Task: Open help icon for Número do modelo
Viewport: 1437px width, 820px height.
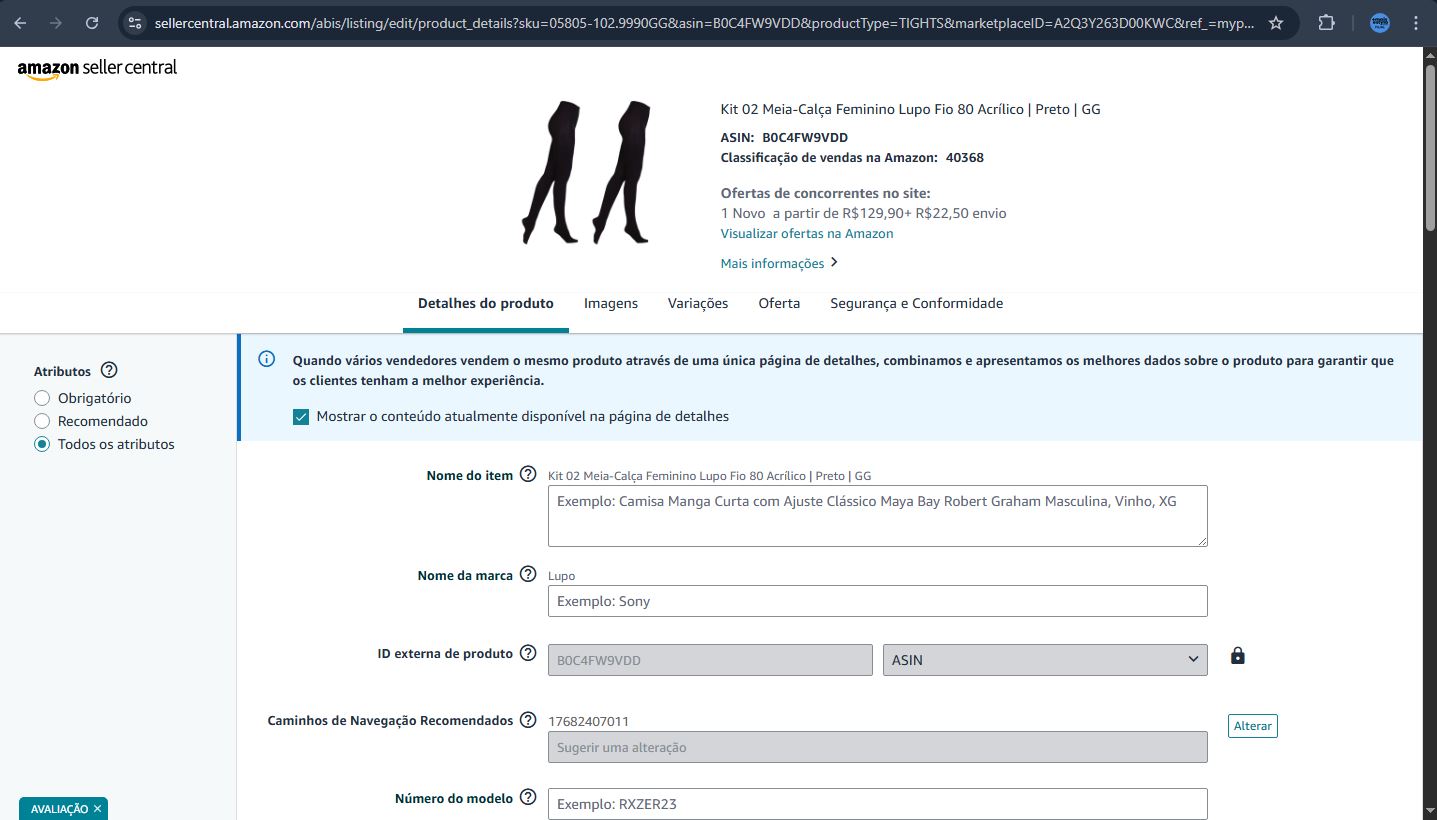Action: tap(528, 798)
